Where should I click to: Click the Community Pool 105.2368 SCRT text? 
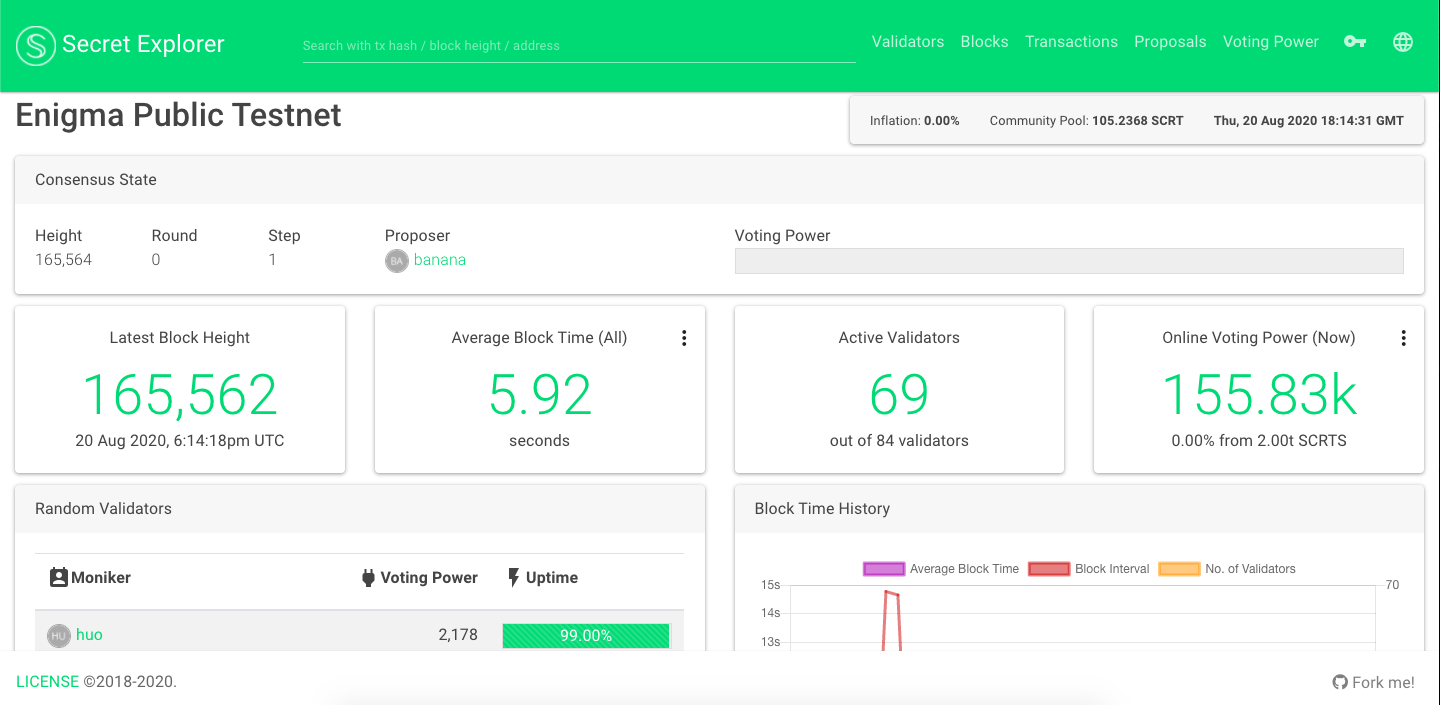[x=1087, y=120]
